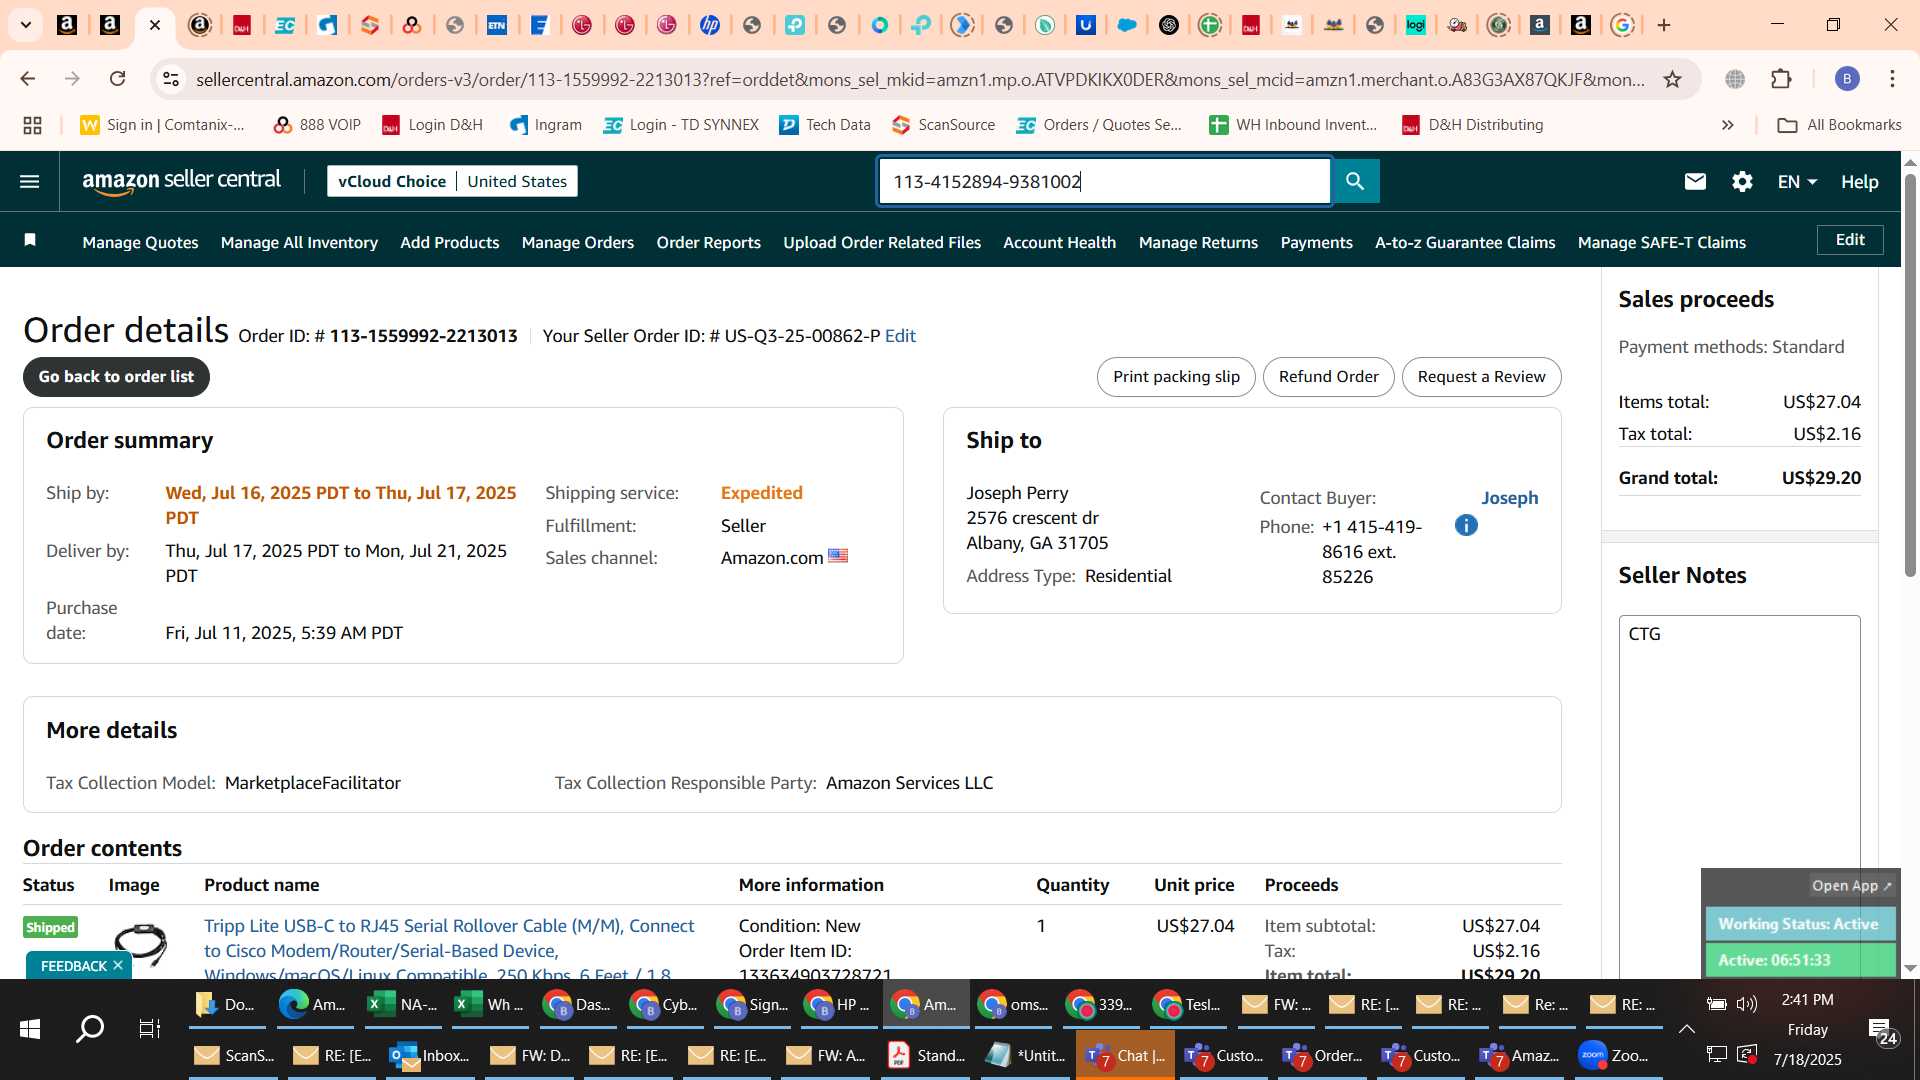Close the FEEDBACK tab with X

coord(118,965)
